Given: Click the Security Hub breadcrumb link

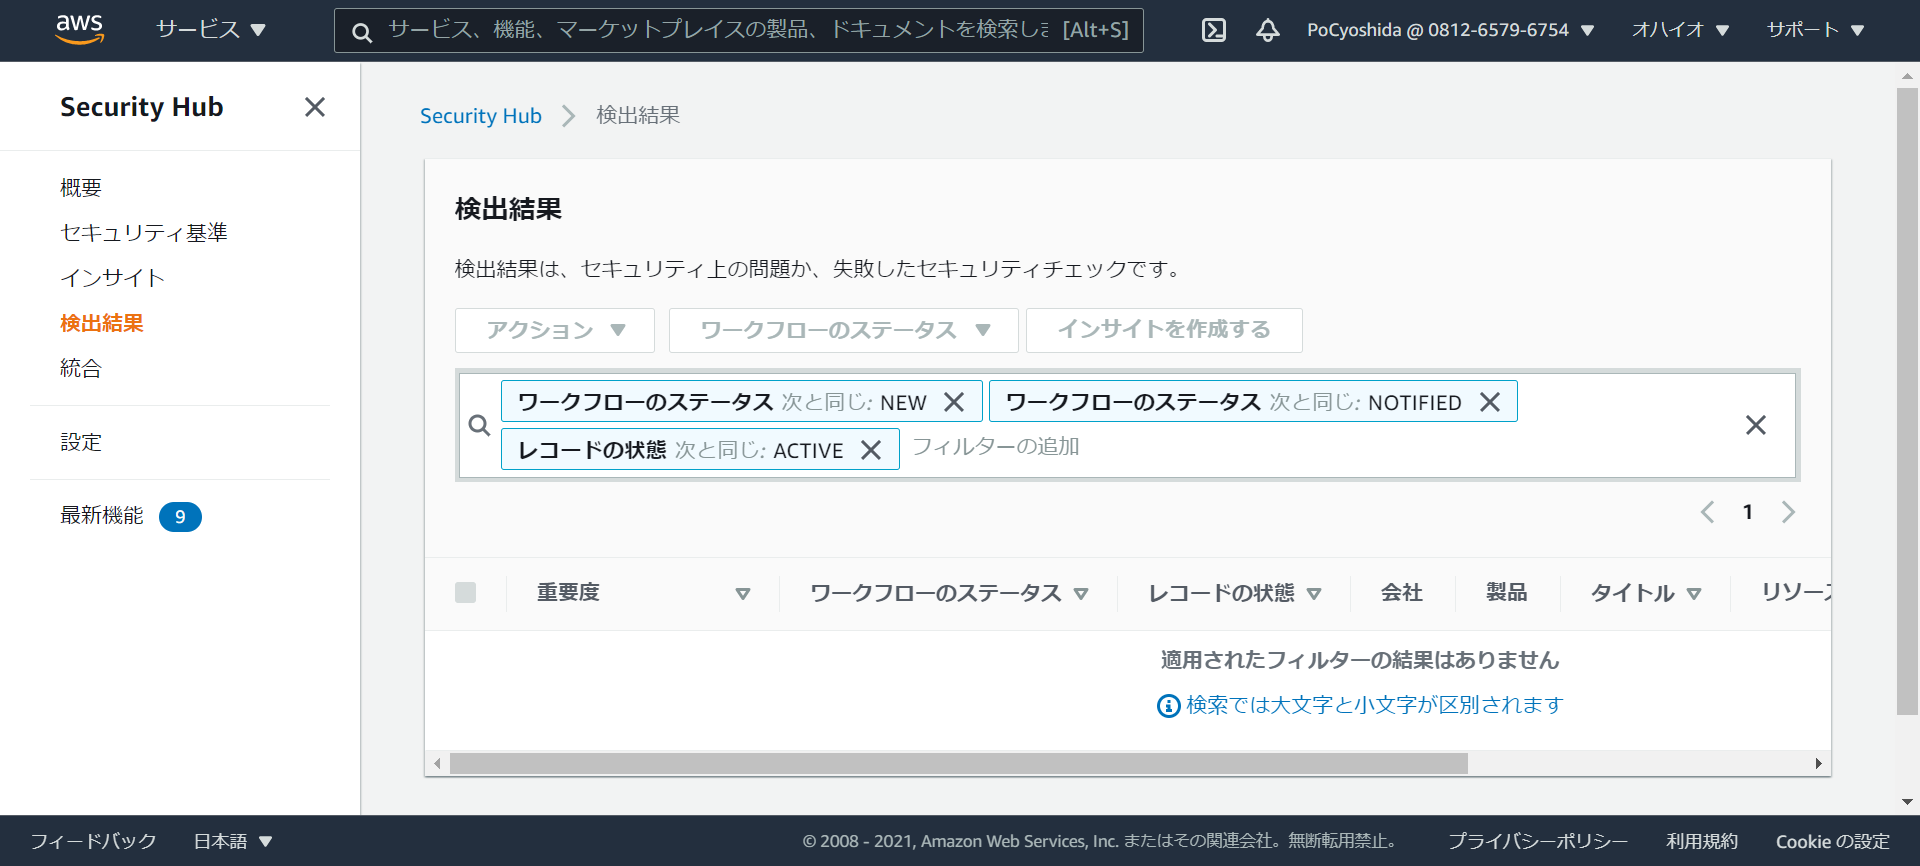Looking at the screenshot, I should coord(481,116).
